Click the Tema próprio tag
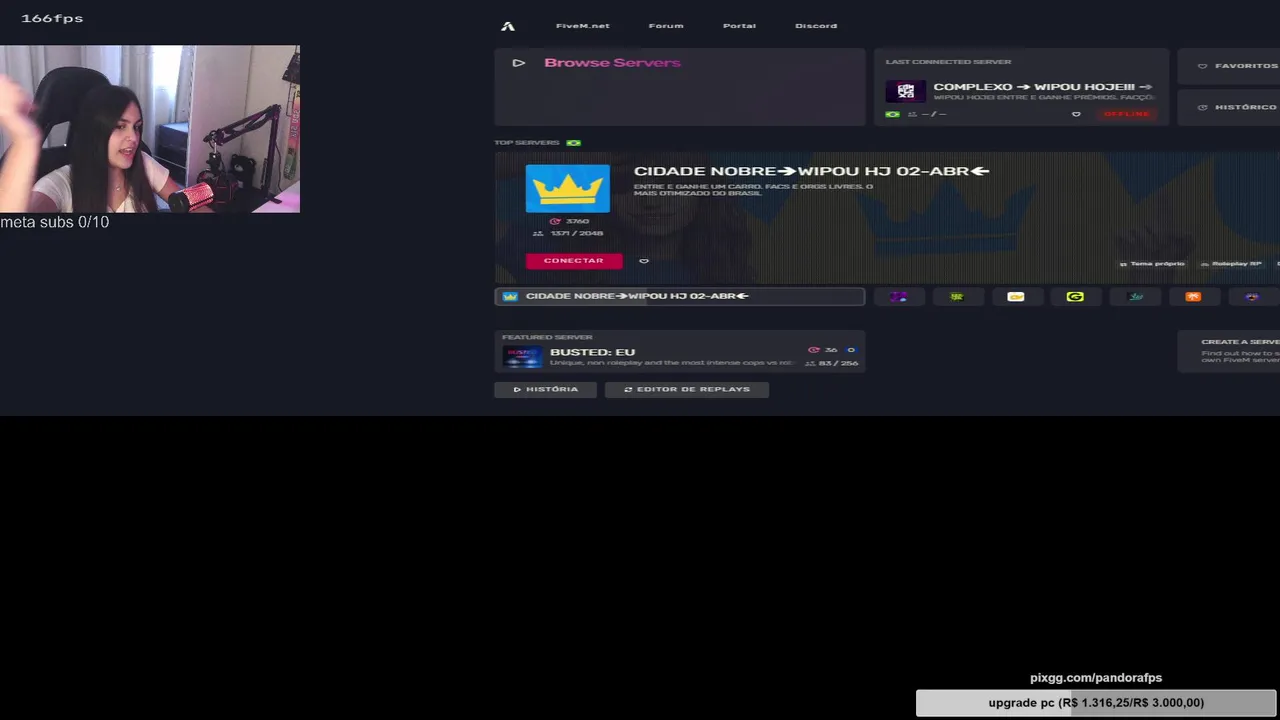This screenshot has height=720, width=1280. 1152,264
